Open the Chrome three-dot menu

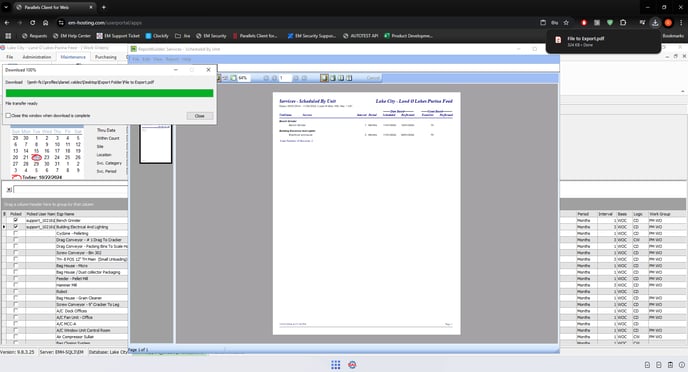coord(681,22)
